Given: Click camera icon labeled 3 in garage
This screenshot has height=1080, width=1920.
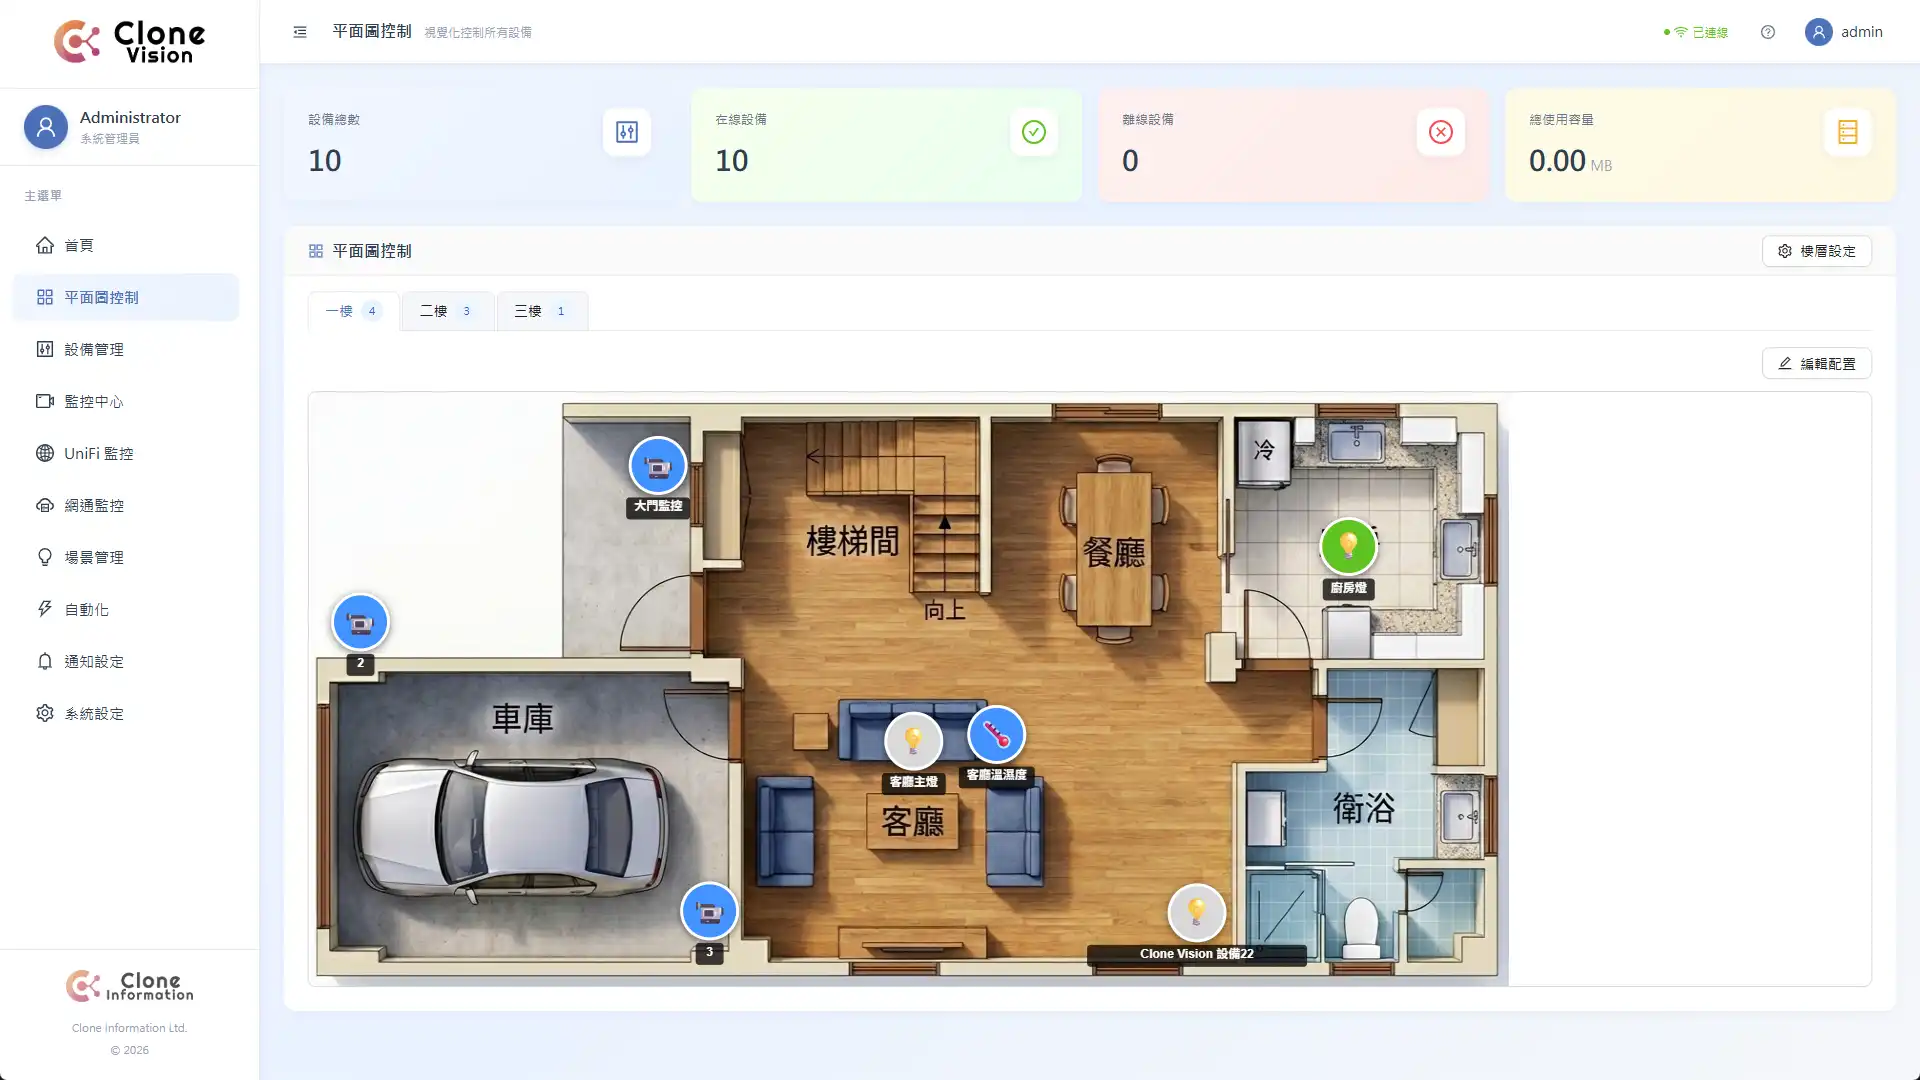Looking at the screenshot, I should (709, 911).
